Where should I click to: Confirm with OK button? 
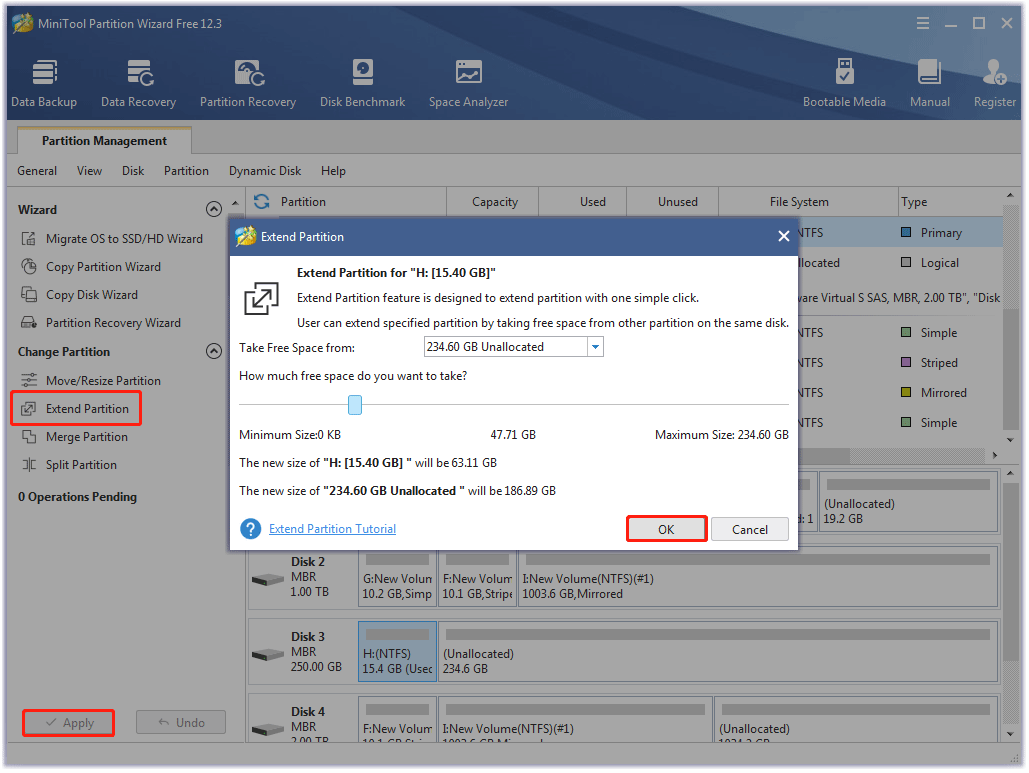[x=666, y=530]
